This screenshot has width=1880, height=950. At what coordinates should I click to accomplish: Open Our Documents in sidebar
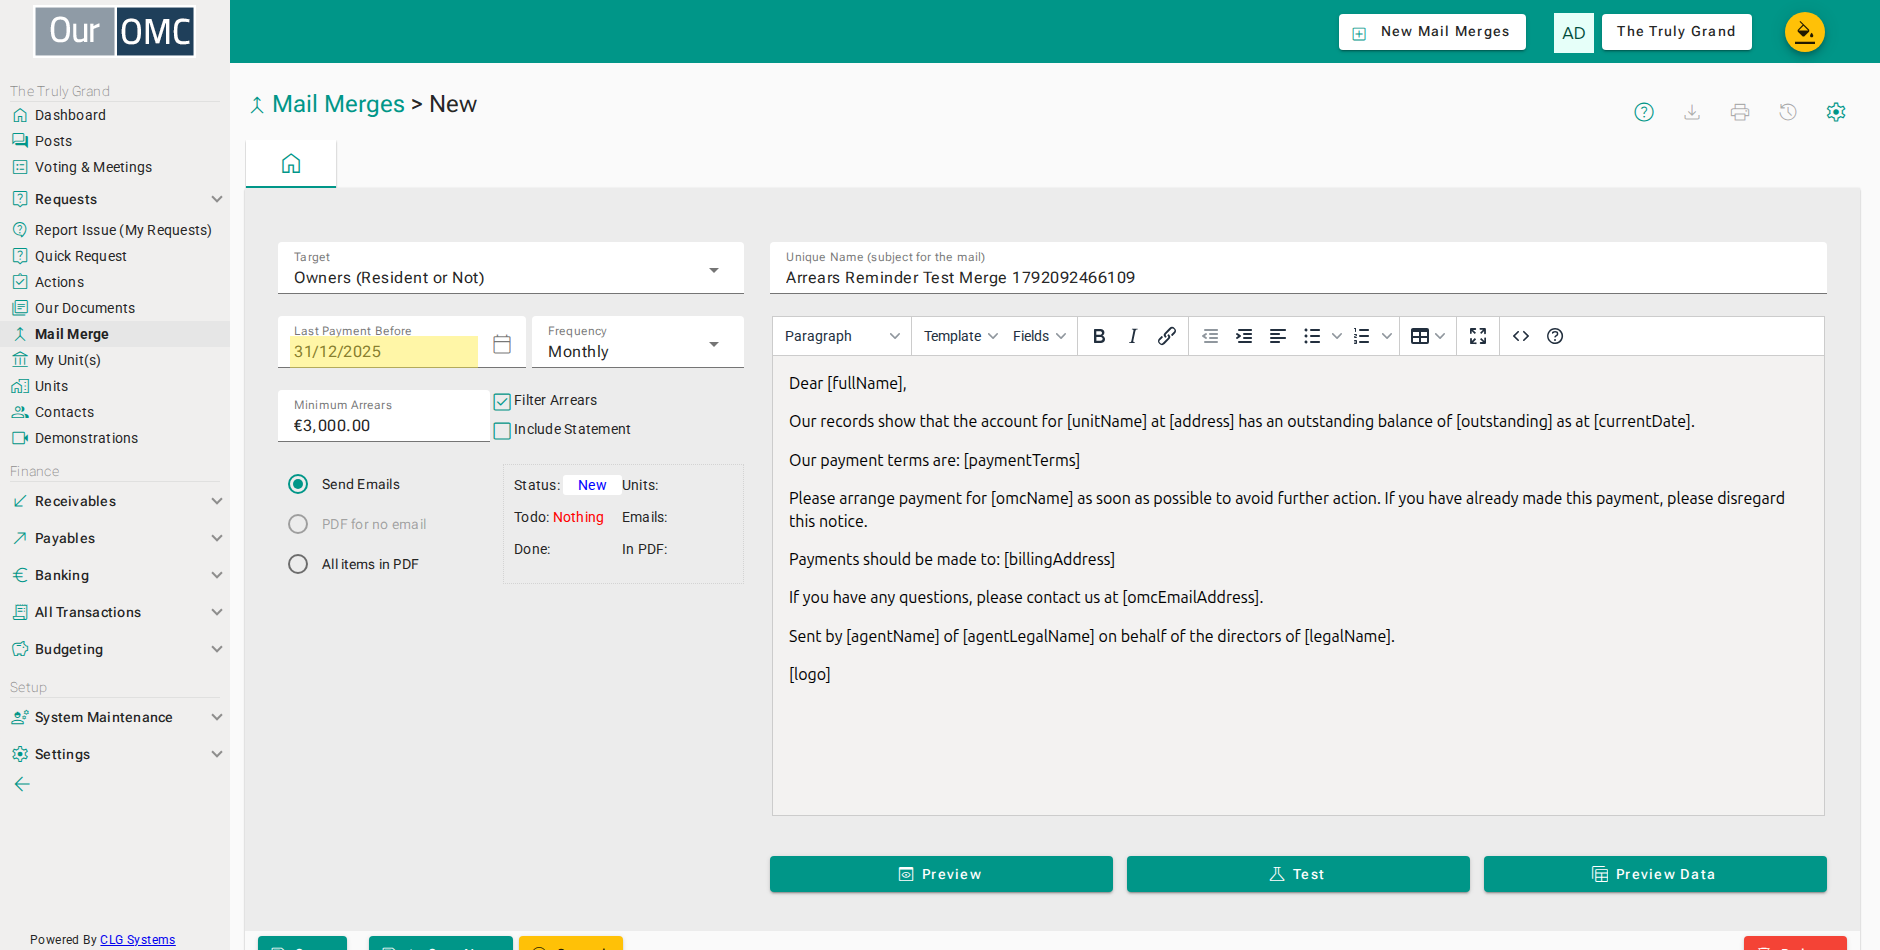[85, 308]
